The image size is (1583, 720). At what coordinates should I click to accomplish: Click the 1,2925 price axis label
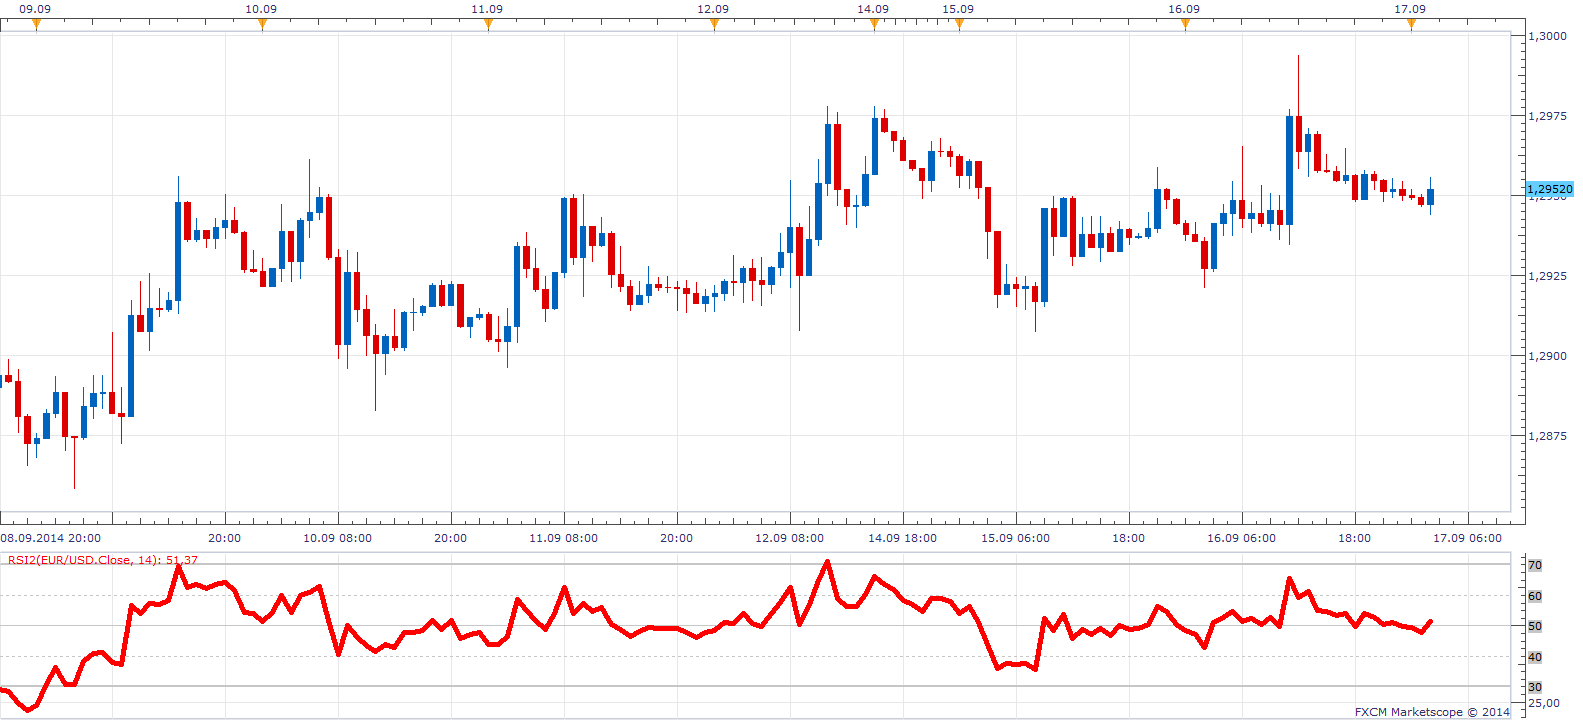click(1548, 276)
